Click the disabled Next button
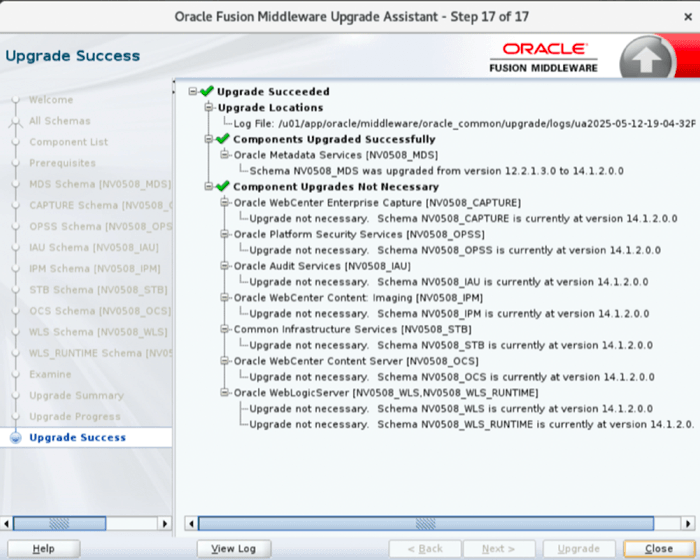The width and height of the screenshot is (700, 560). (x=499, y=549)
